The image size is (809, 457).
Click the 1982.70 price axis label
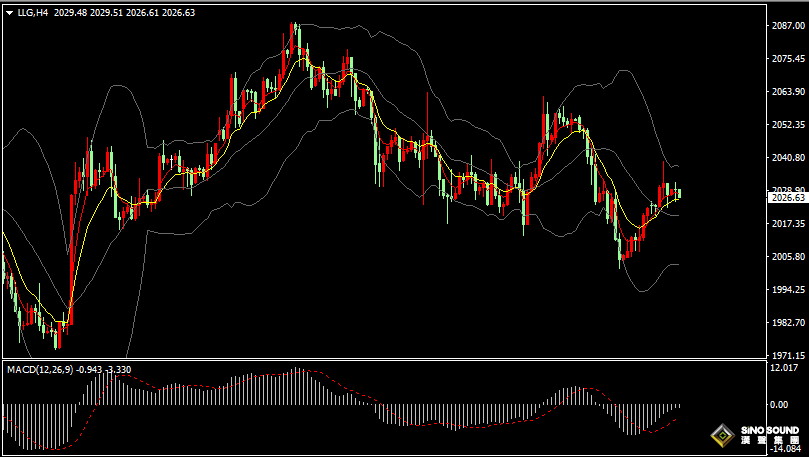[788, 322]
